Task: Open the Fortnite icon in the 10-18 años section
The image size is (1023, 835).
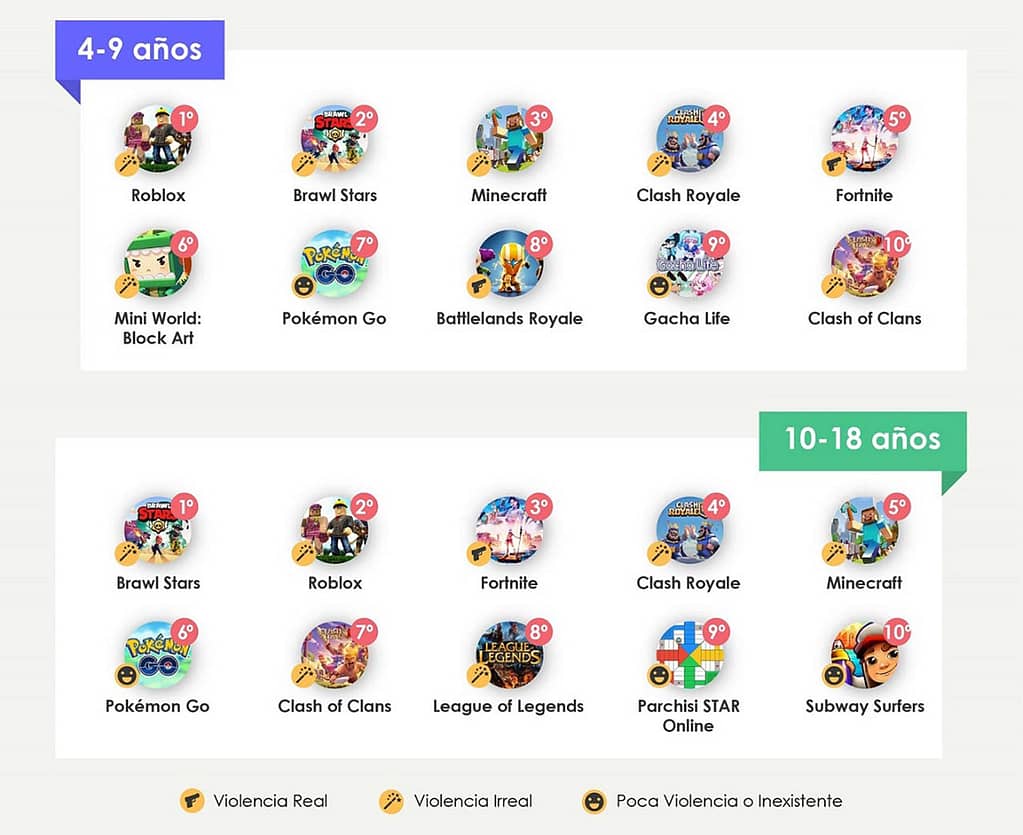Action: [x=510, y=527]
